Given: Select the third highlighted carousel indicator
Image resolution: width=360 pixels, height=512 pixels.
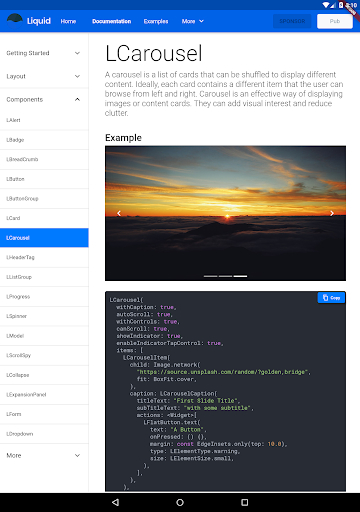Looking at the screenshot, I should pos(240,276).
